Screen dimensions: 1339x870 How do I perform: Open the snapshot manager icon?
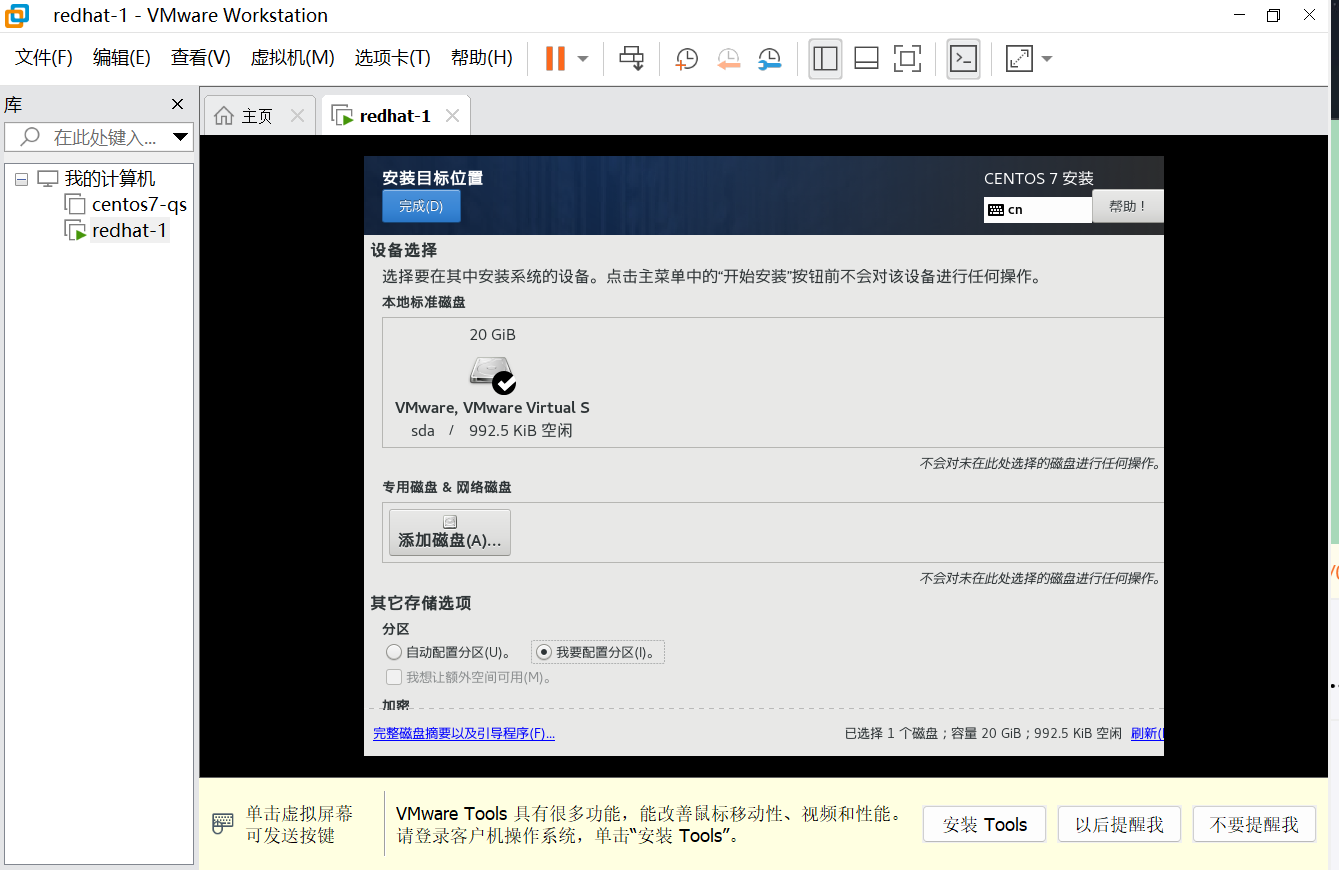tap(769, 59)
